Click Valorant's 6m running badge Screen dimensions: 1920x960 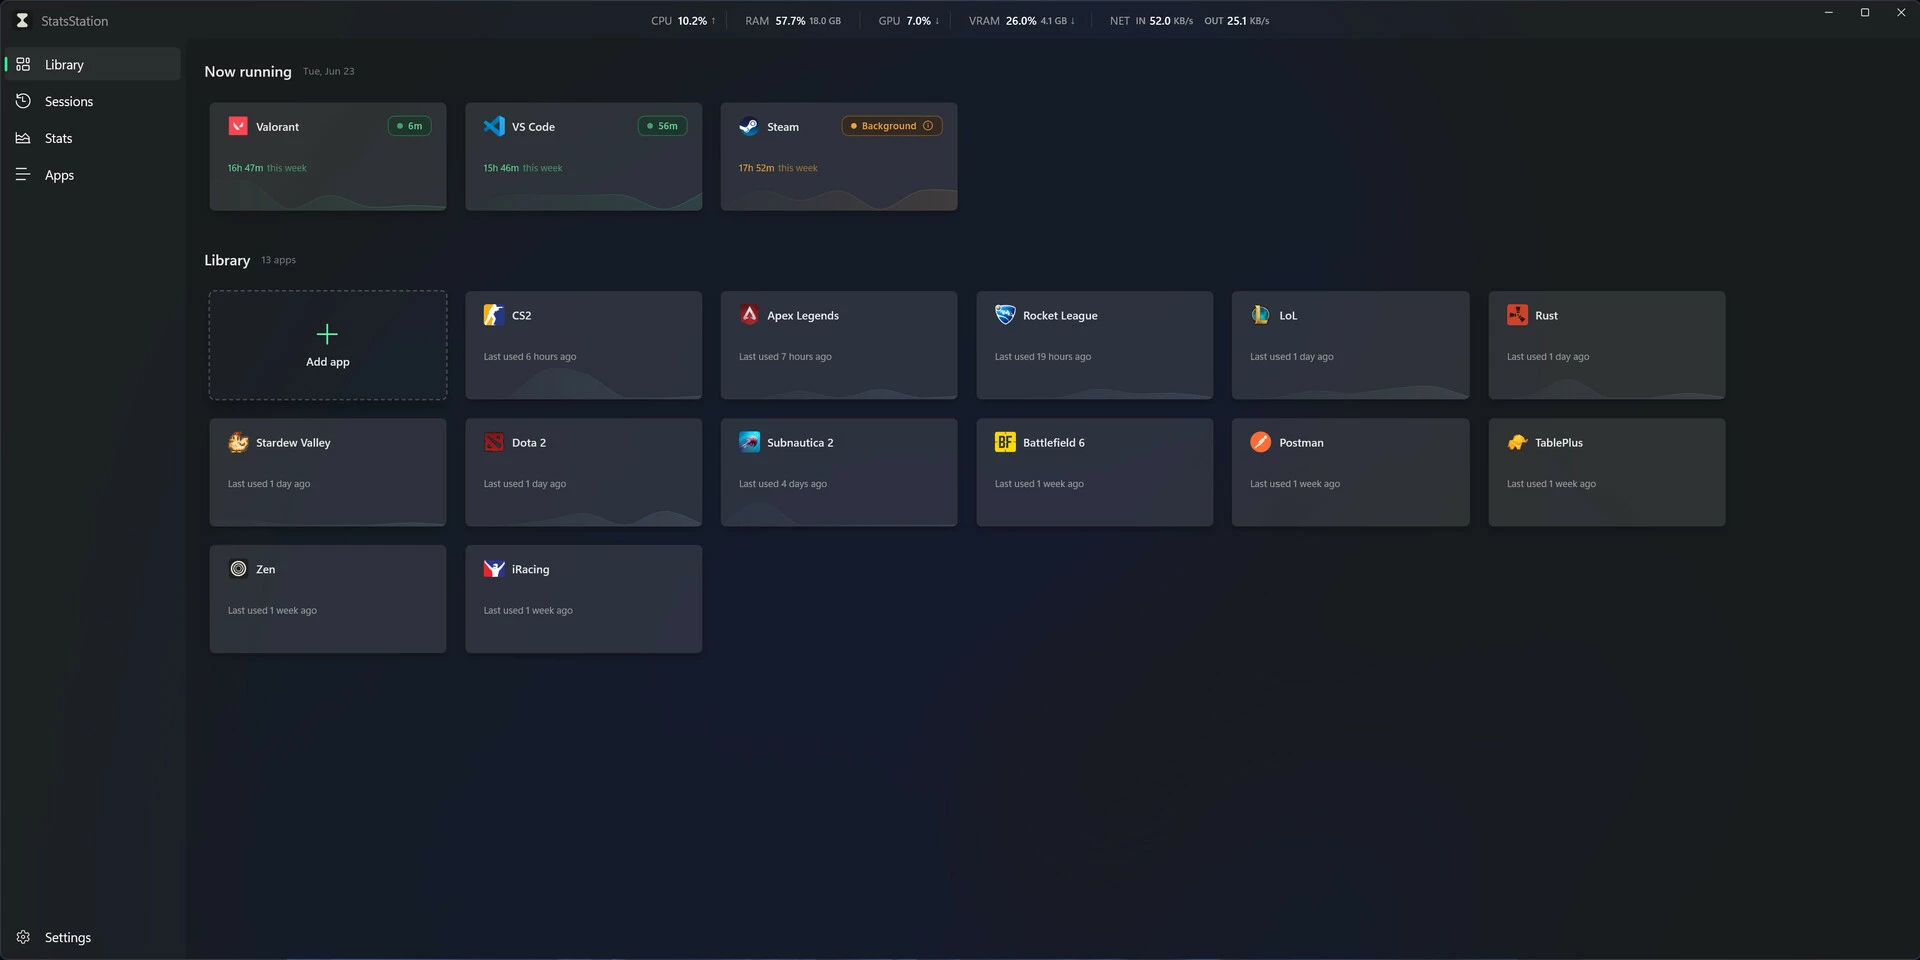tap(410, 126)
